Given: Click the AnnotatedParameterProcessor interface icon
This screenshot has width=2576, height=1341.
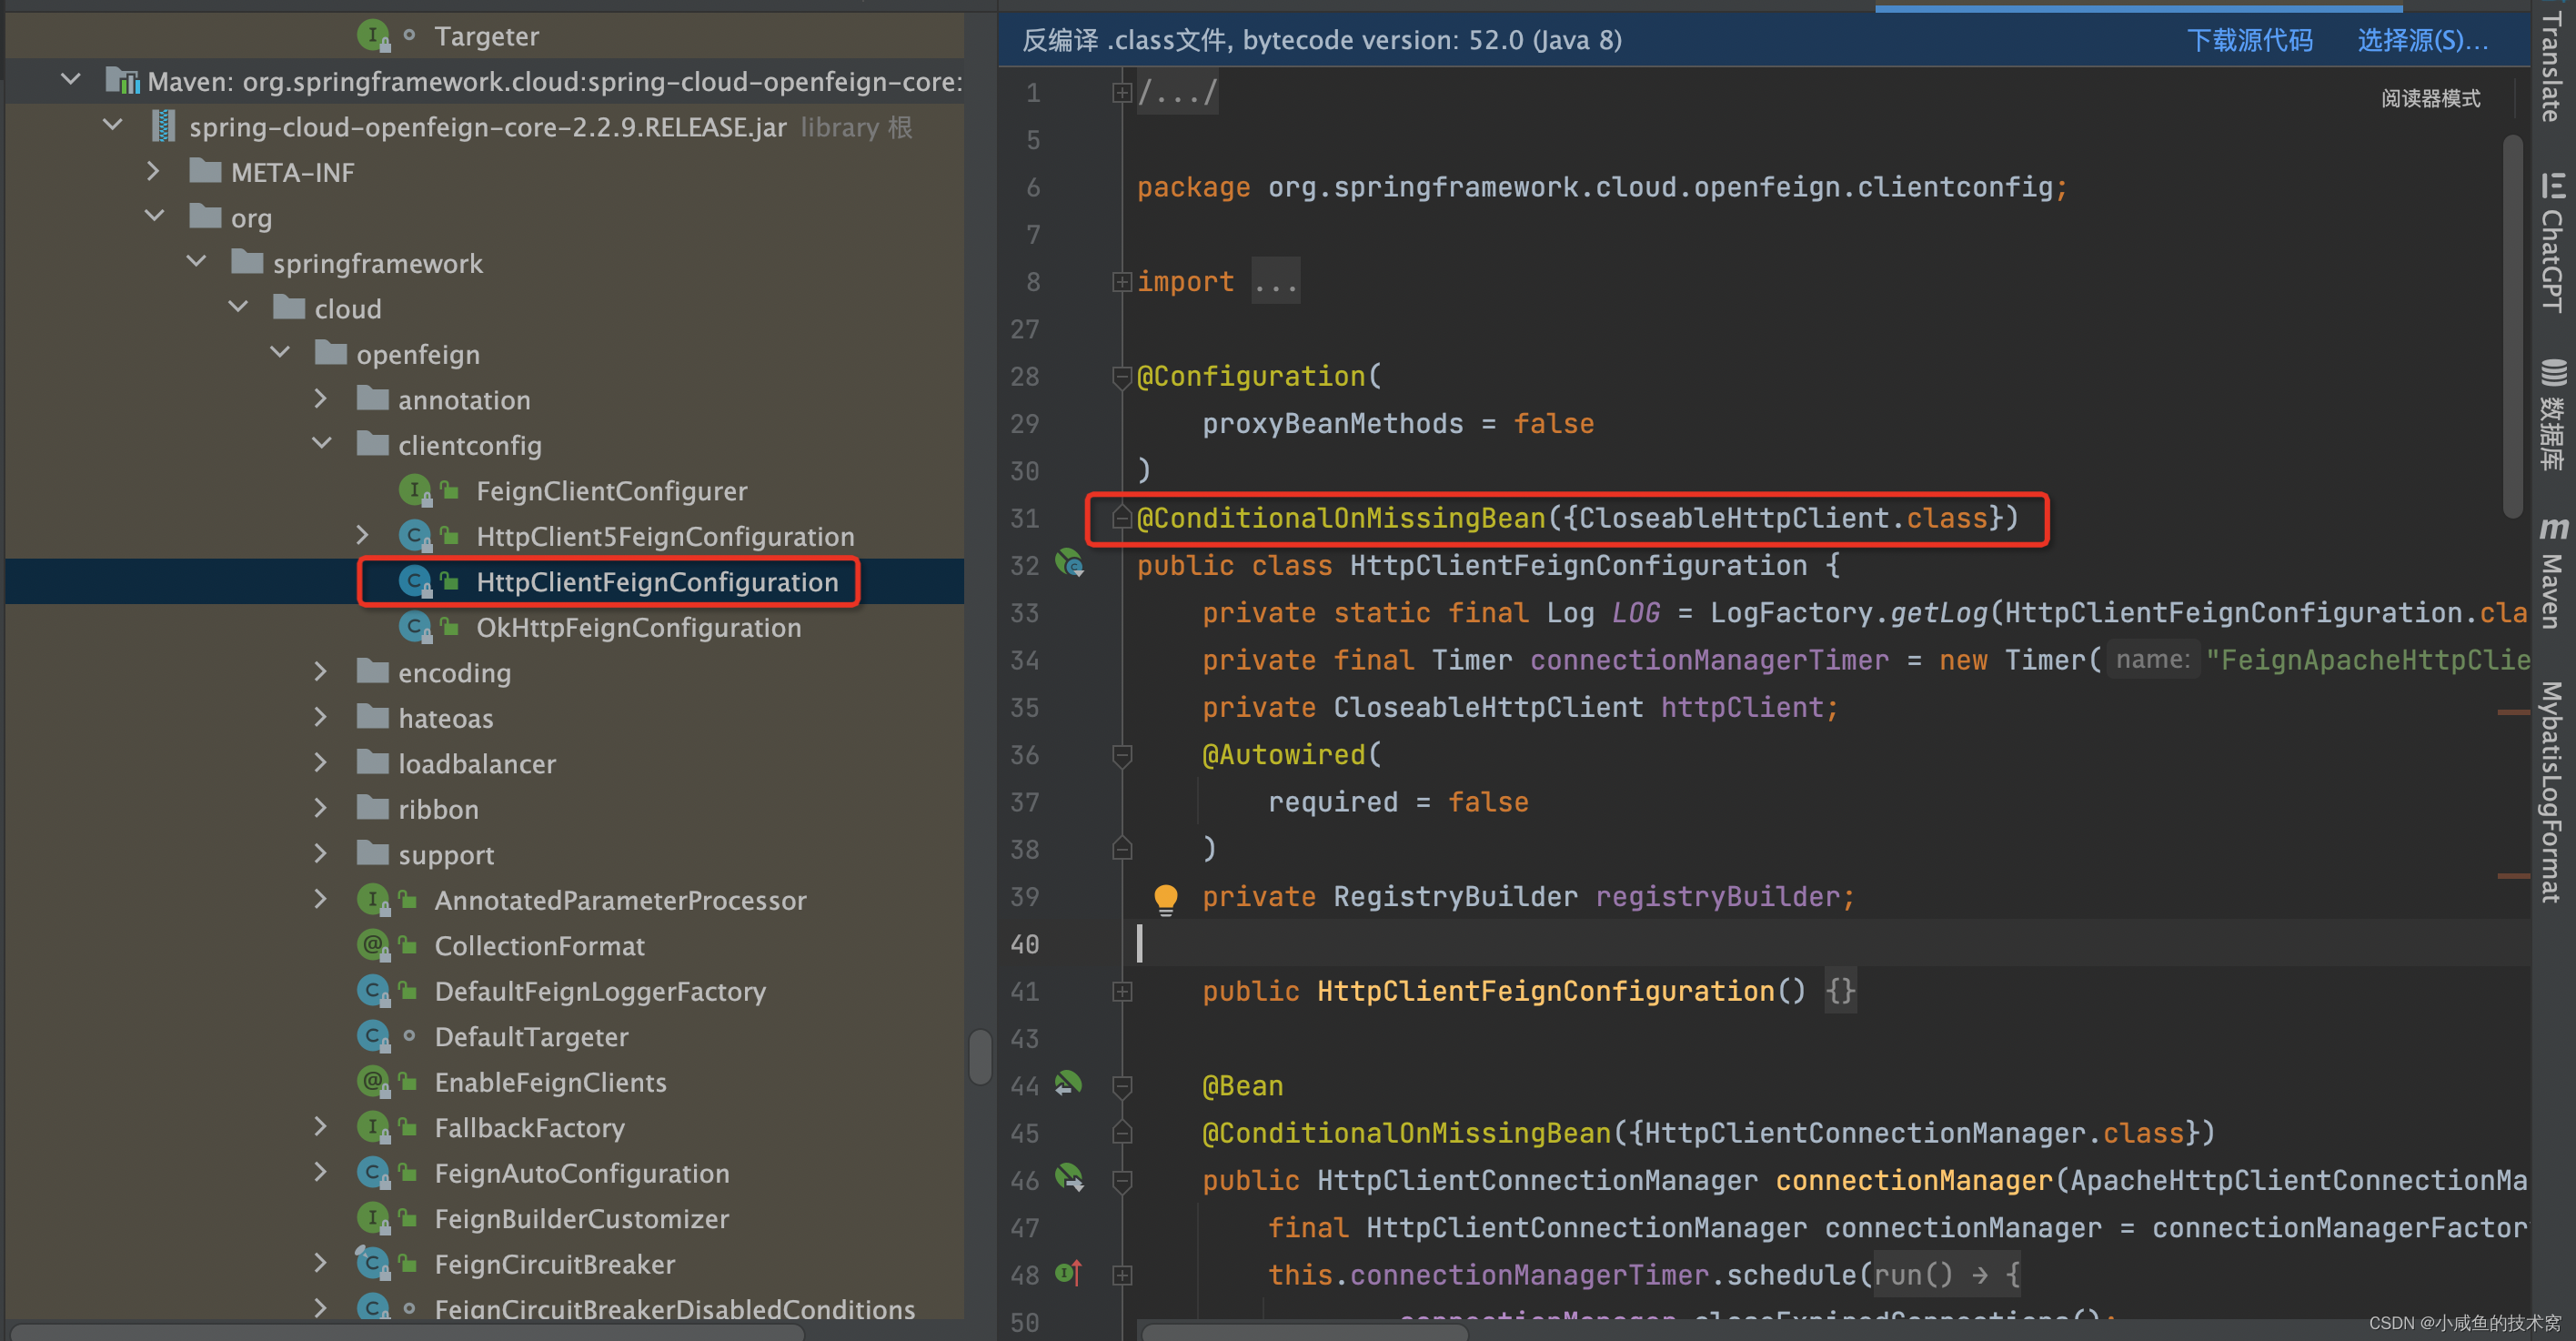Looking at the screenshot, I should point(372,900).
